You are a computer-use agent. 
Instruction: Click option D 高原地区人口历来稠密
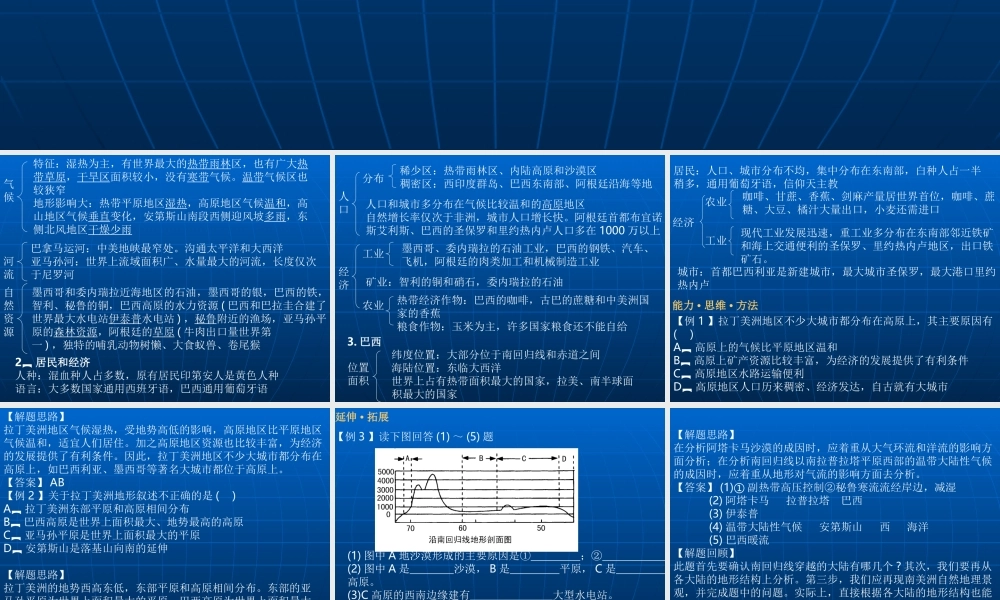click(x=810, y=386)
